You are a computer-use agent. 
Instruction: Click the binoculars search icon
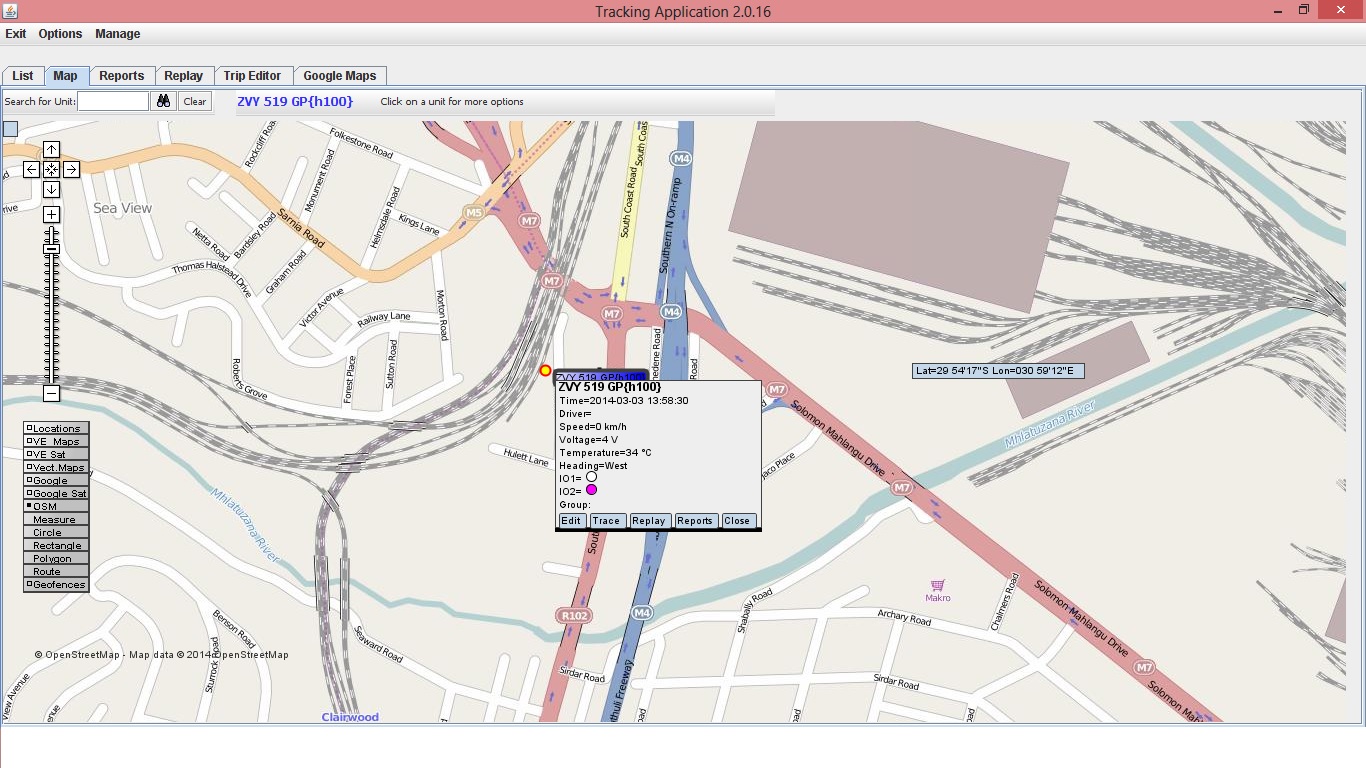[164, 101]
